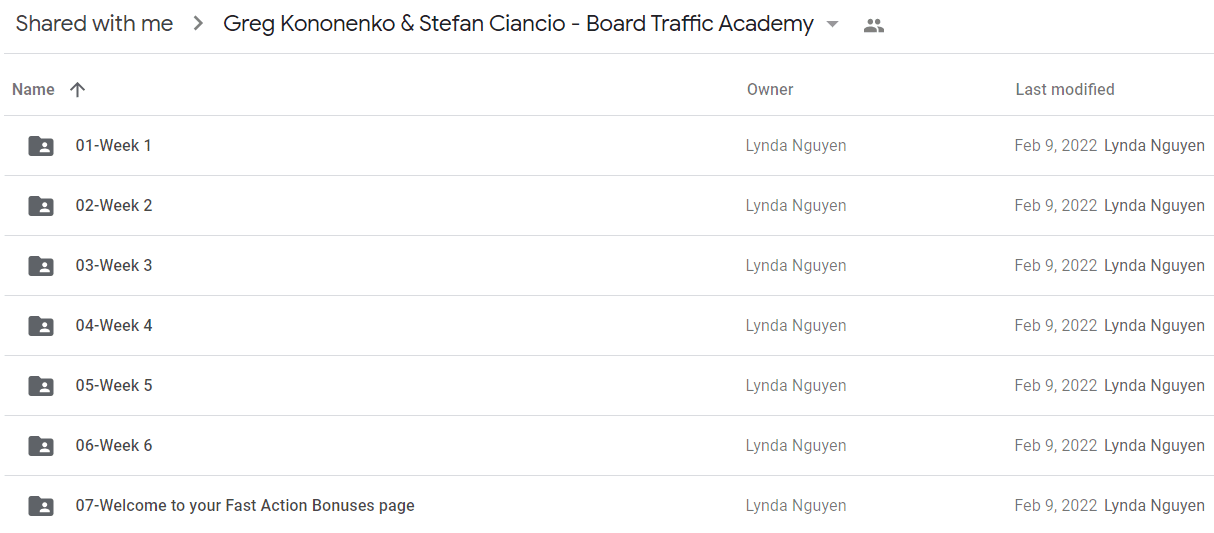Select the 02-Week 2 shared folder icon

pos(41,206)
